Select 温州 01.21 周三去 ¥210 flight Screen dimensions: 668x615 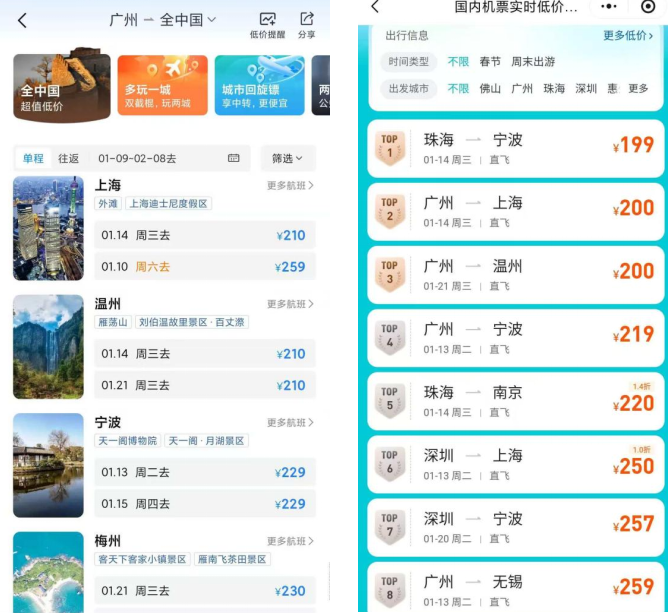205,385
